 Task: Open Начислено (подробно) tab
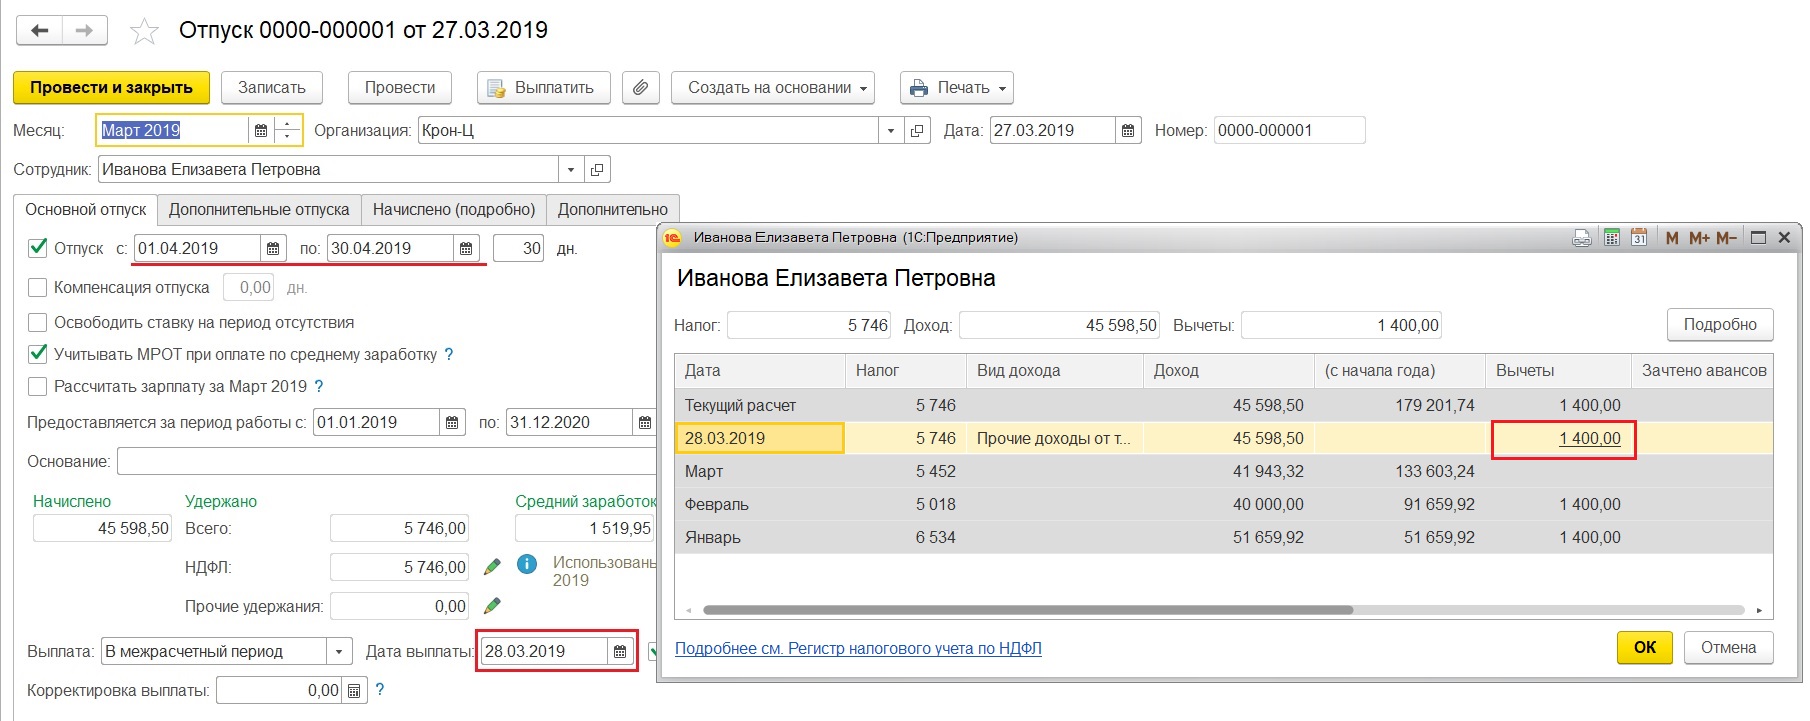point(454,210)
